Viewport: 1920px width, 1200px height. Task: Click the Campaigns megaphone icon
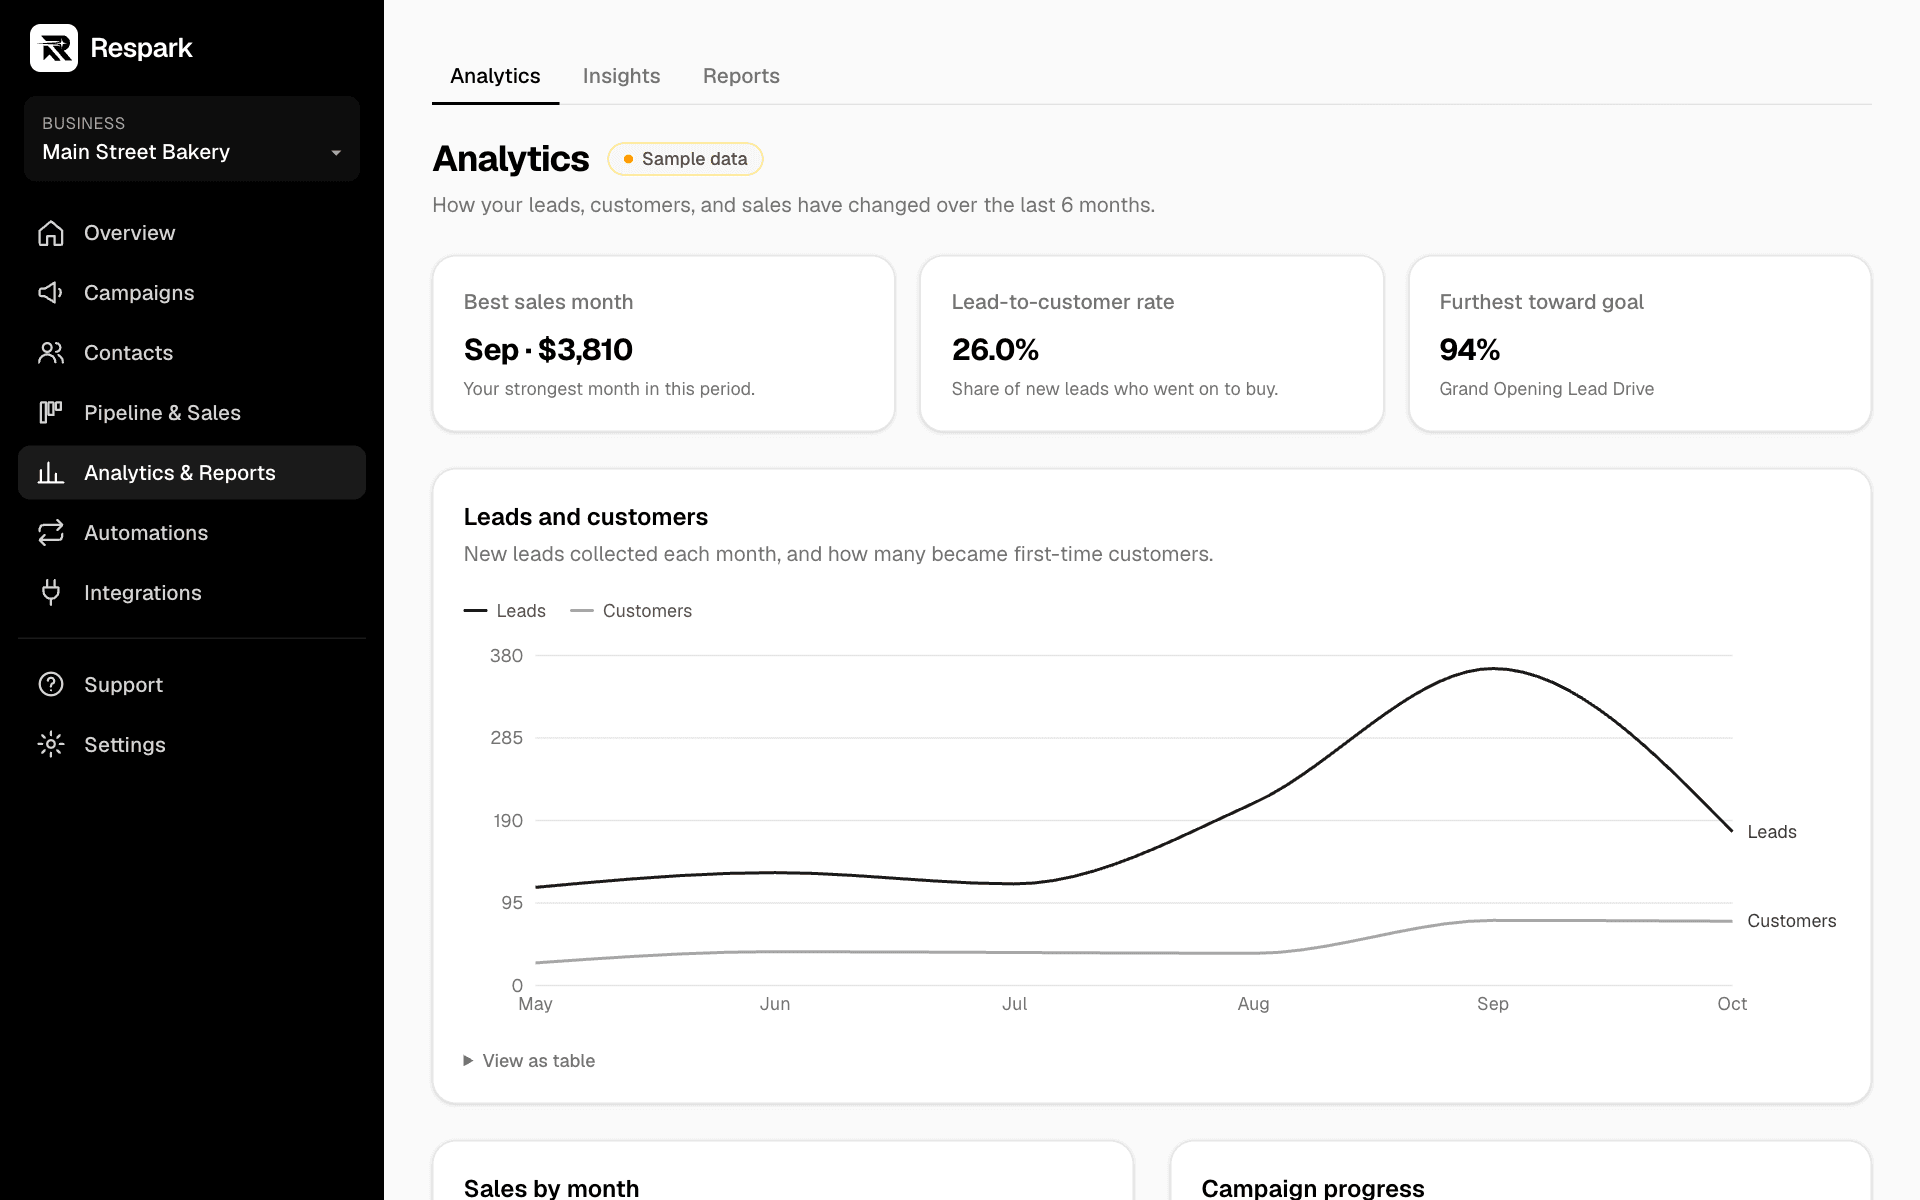coord(51,293)
